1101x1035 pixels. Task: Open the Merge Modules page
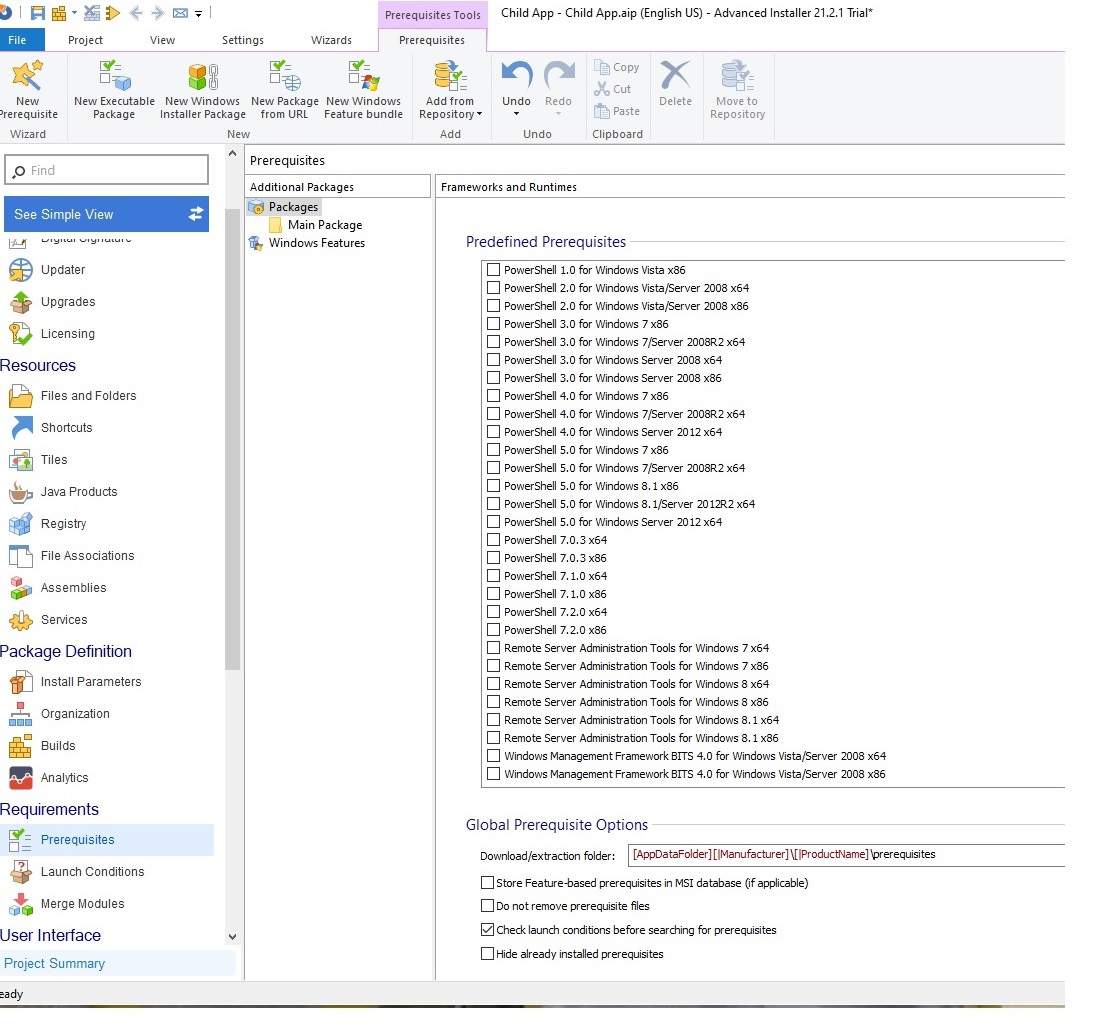(x=82, y=904)
